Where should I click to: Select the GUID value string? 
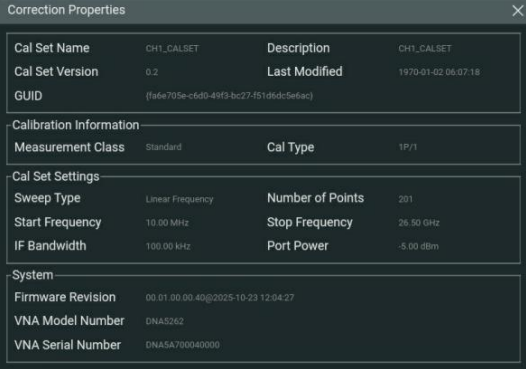point(229,96)
